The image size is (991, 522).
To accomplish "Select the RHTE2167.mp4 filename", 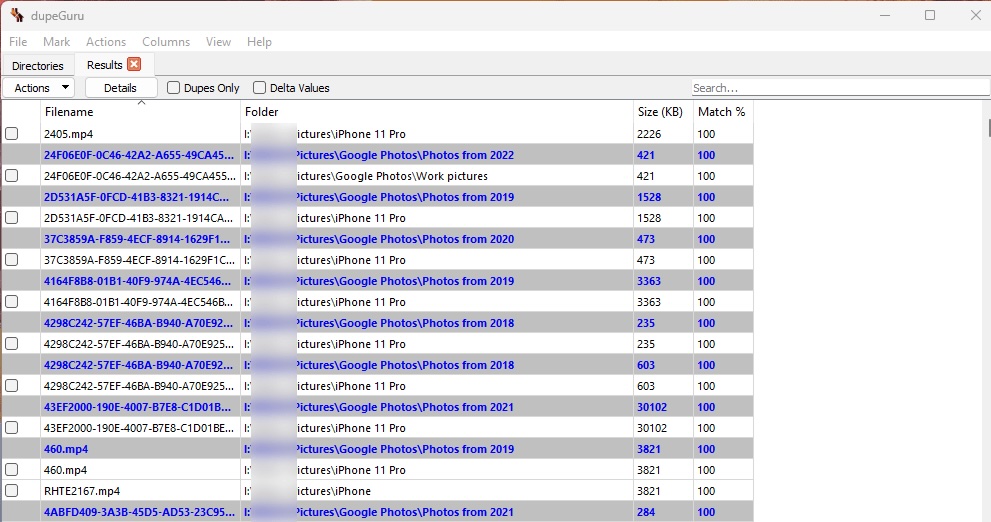I will [82, 491].
